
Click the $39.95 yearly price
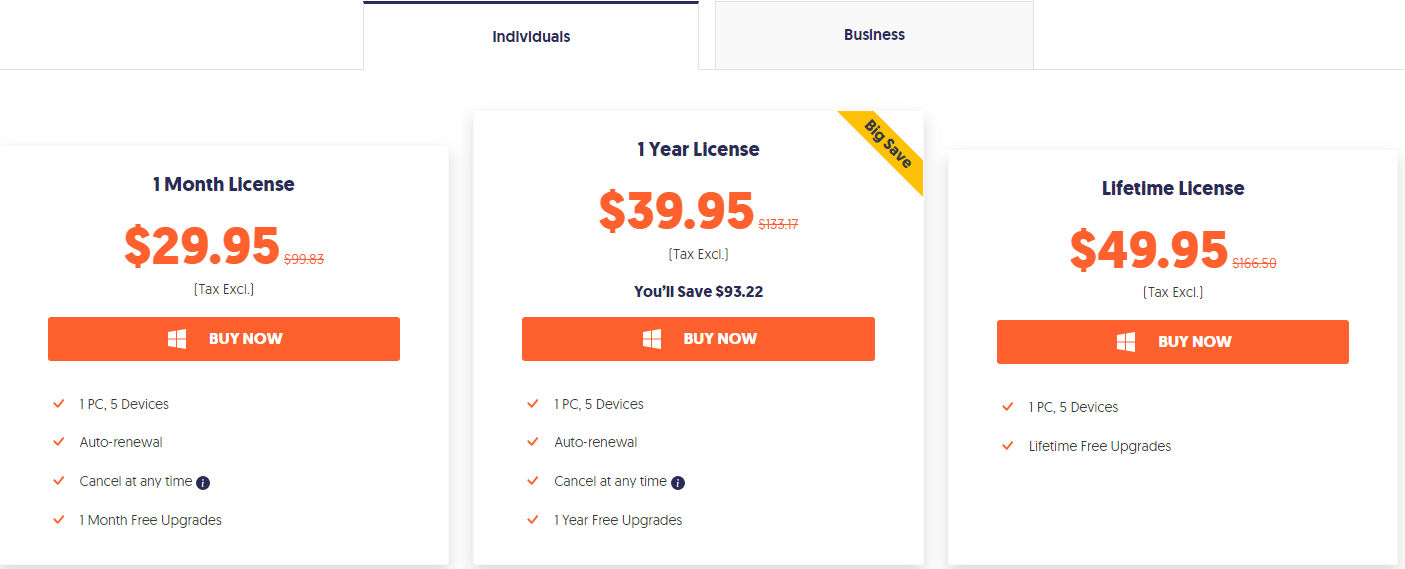click(676, 211)
